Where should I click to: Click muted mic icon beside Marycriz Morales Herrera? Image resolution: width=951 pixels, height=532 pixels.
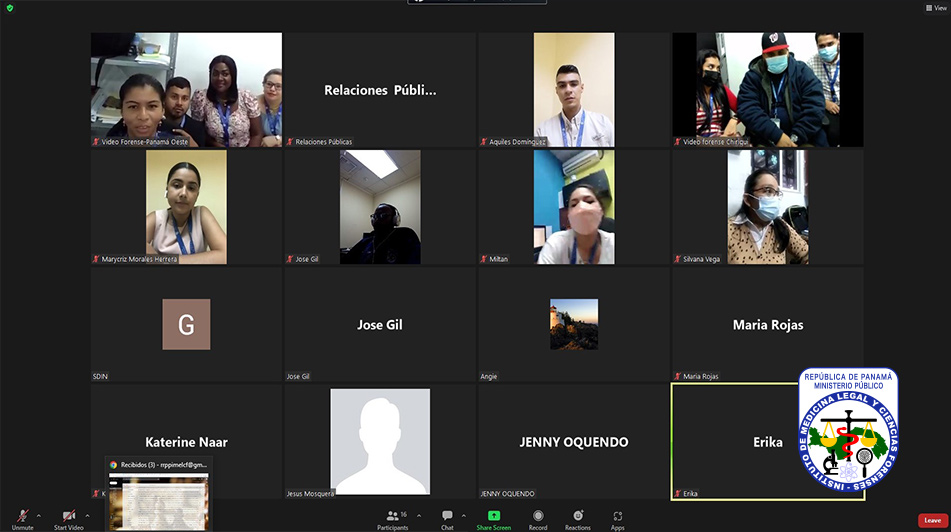[96, 258]
